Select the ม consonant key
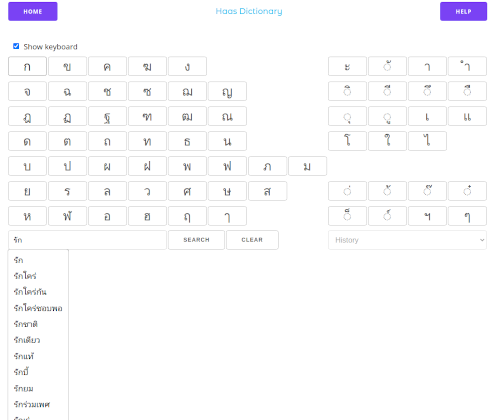 [307, 166]
